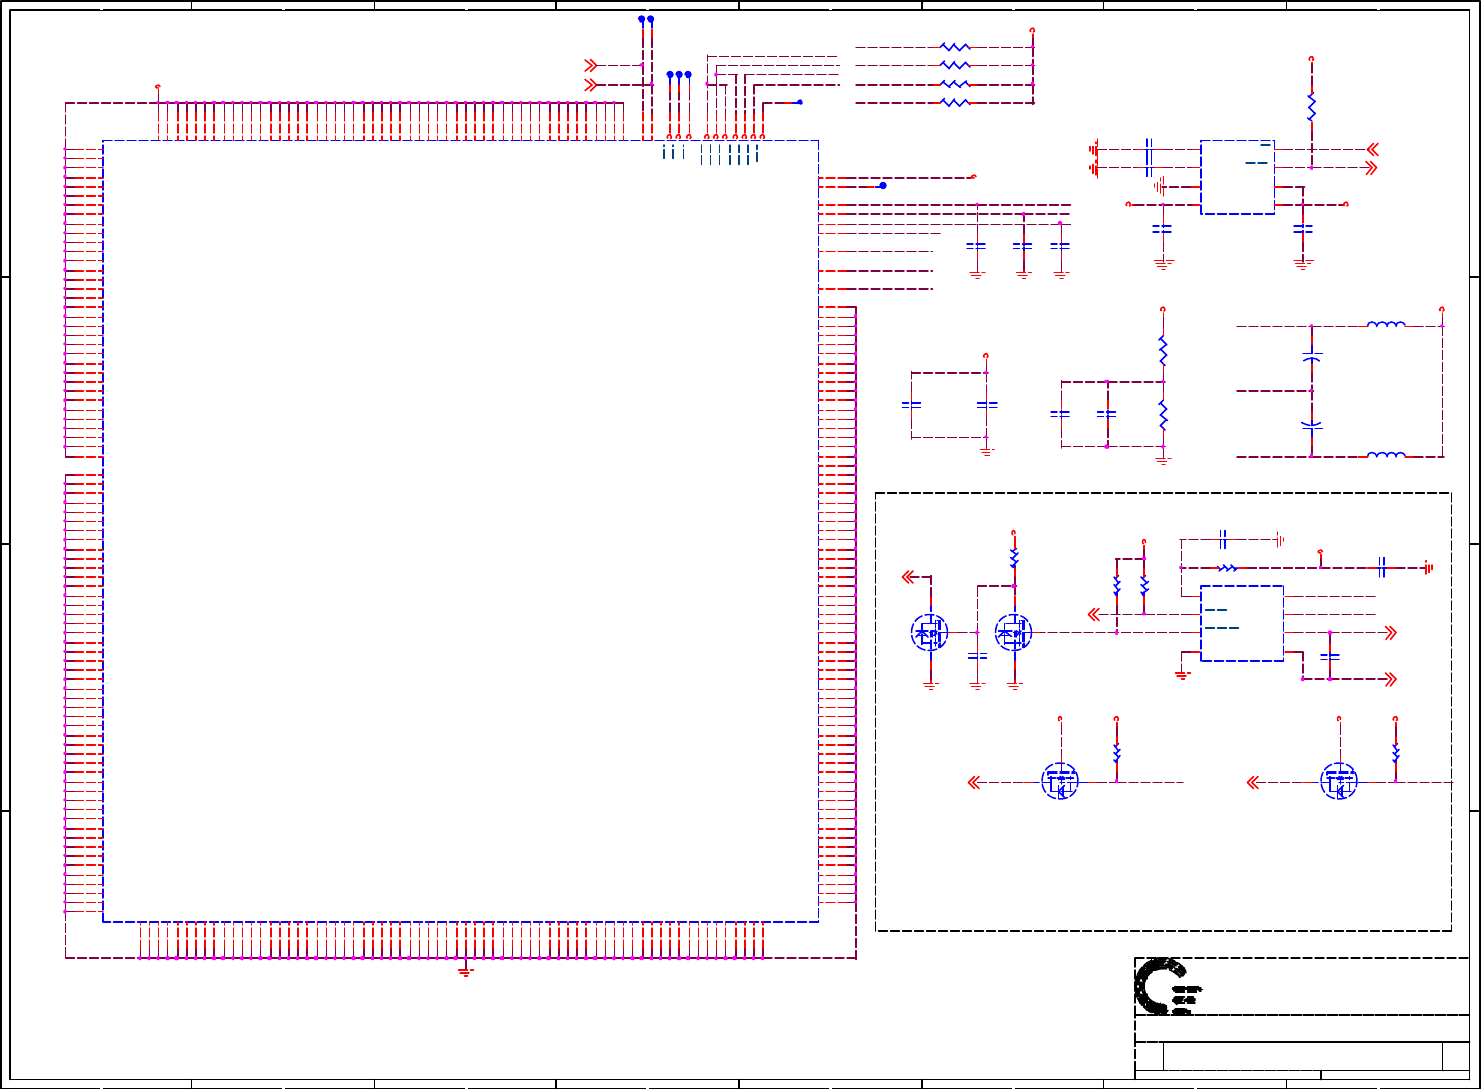Click the small IC block in the top-right circuit
The image size is (1481, 1090).
[x=1237, y=177]
